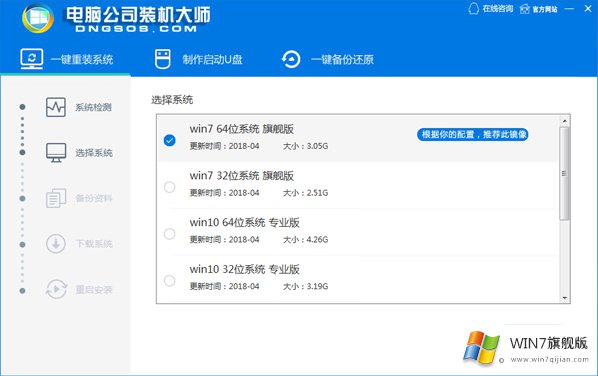The width and height of the screenshot is (598, 376).
Task: Click the 电脑公司装机大师 logo orb
Action: (38, 18)
